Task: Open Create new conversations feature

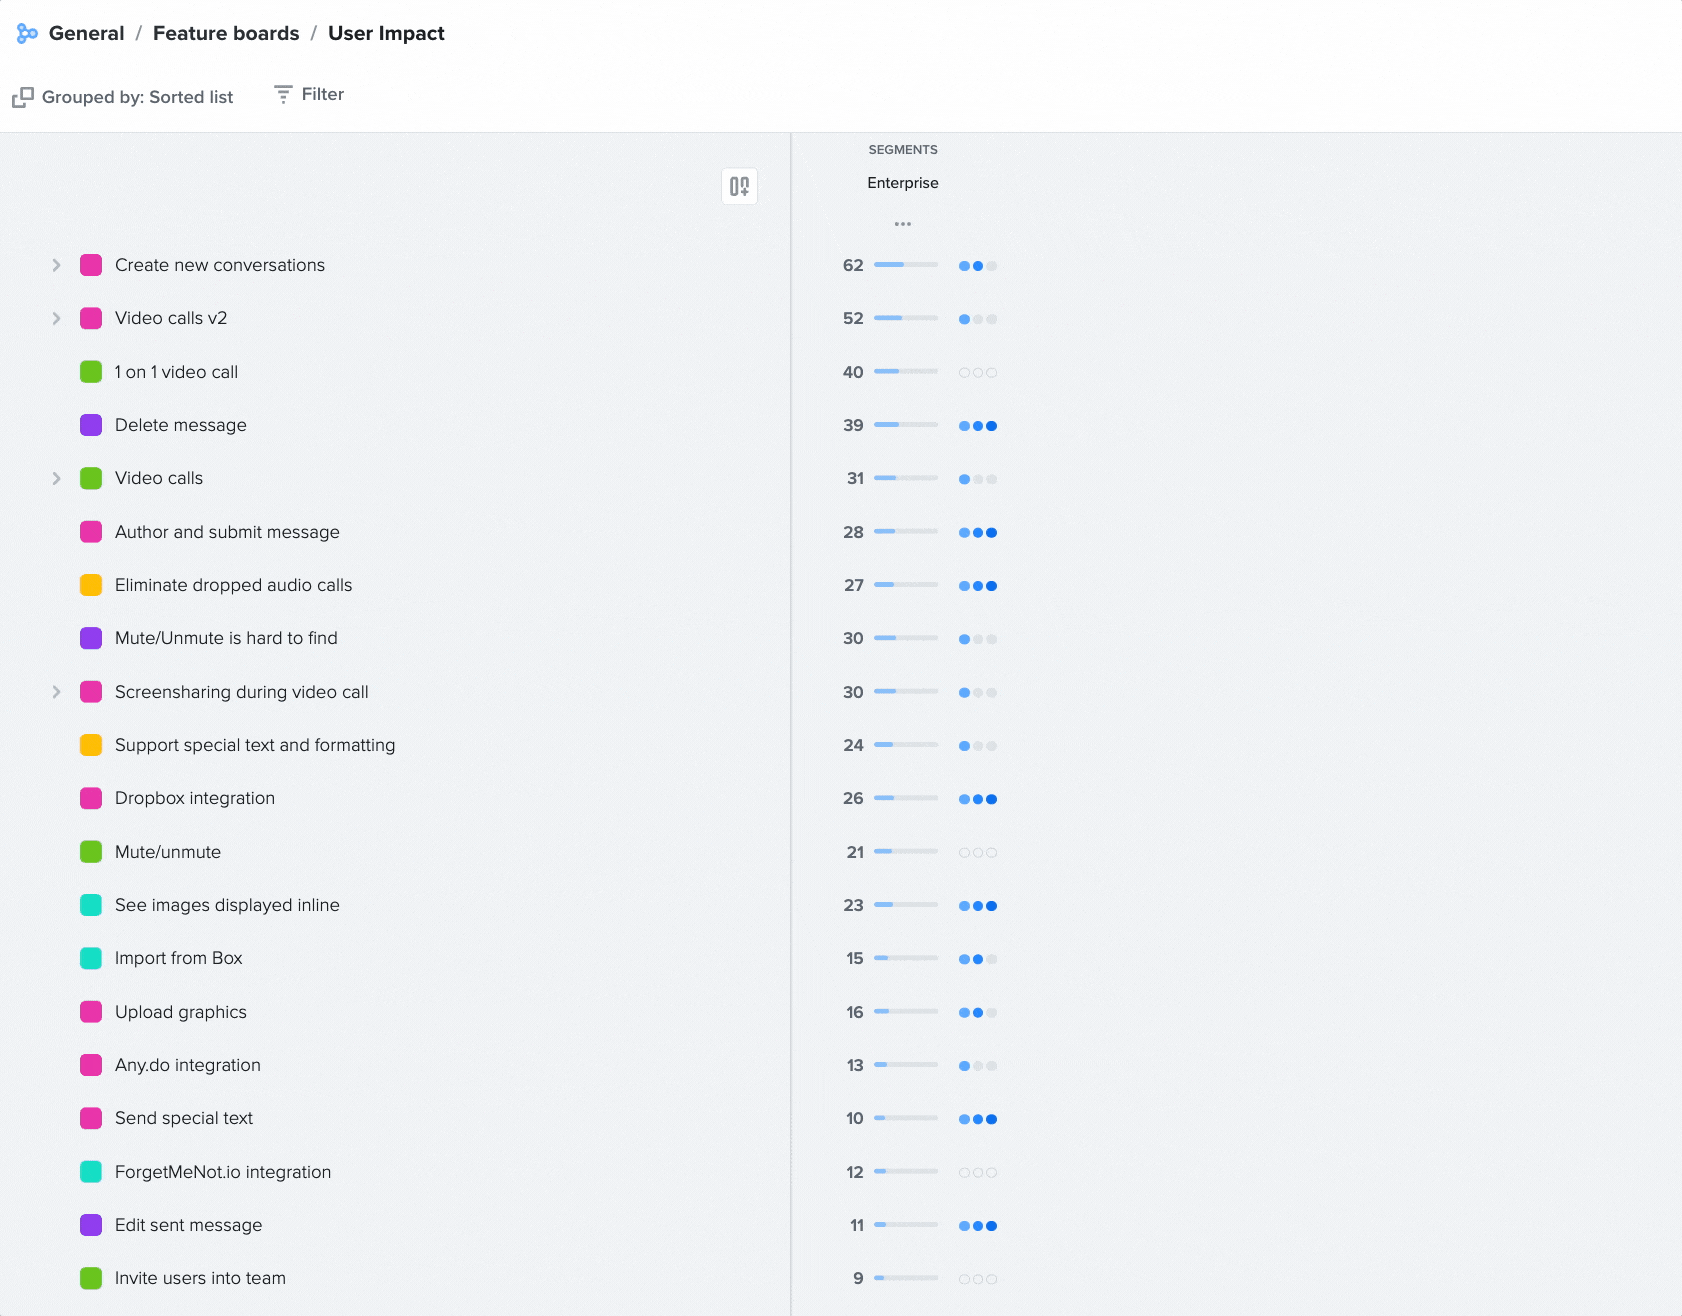Action: pos(220,265)
